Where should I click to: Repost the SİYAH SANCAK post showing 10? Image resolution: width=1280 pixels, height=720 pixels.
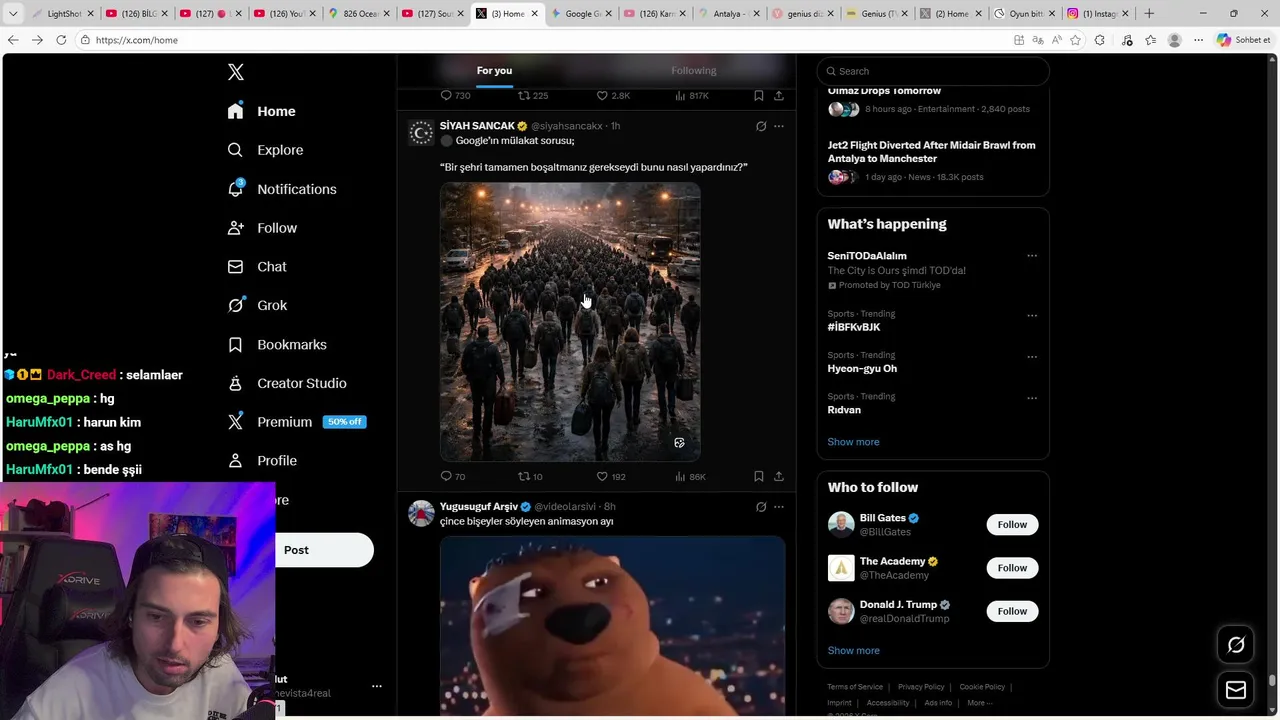tap(530, 476)
